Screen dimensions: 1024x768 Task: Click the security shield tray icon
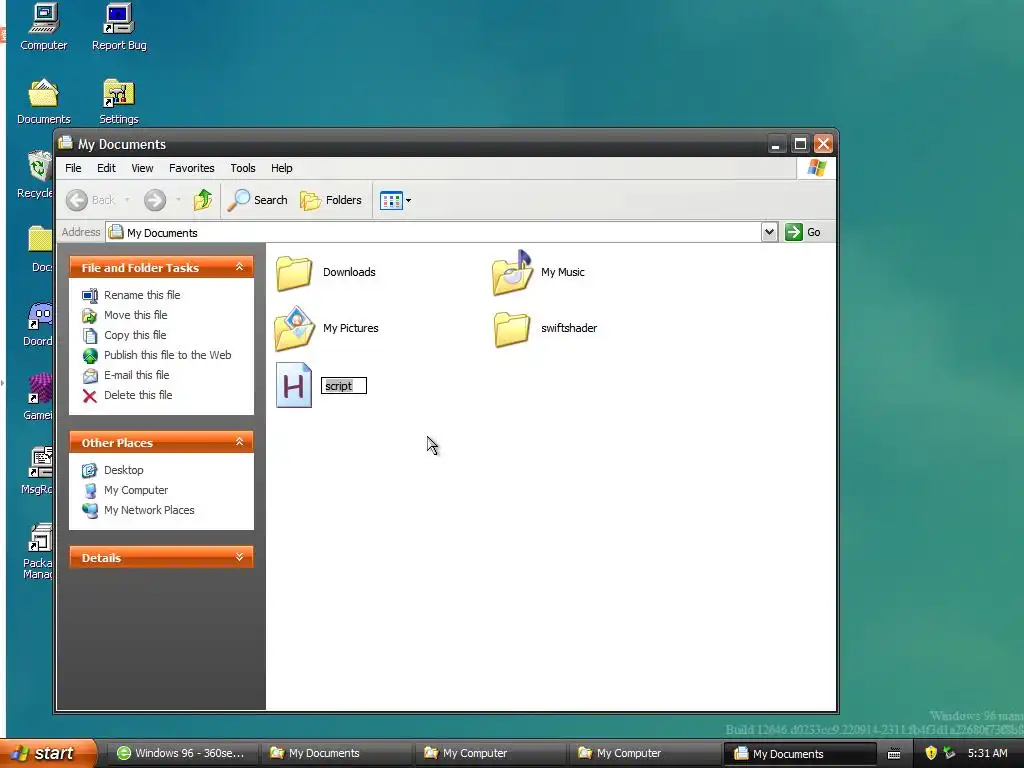(x=931, y=754)
